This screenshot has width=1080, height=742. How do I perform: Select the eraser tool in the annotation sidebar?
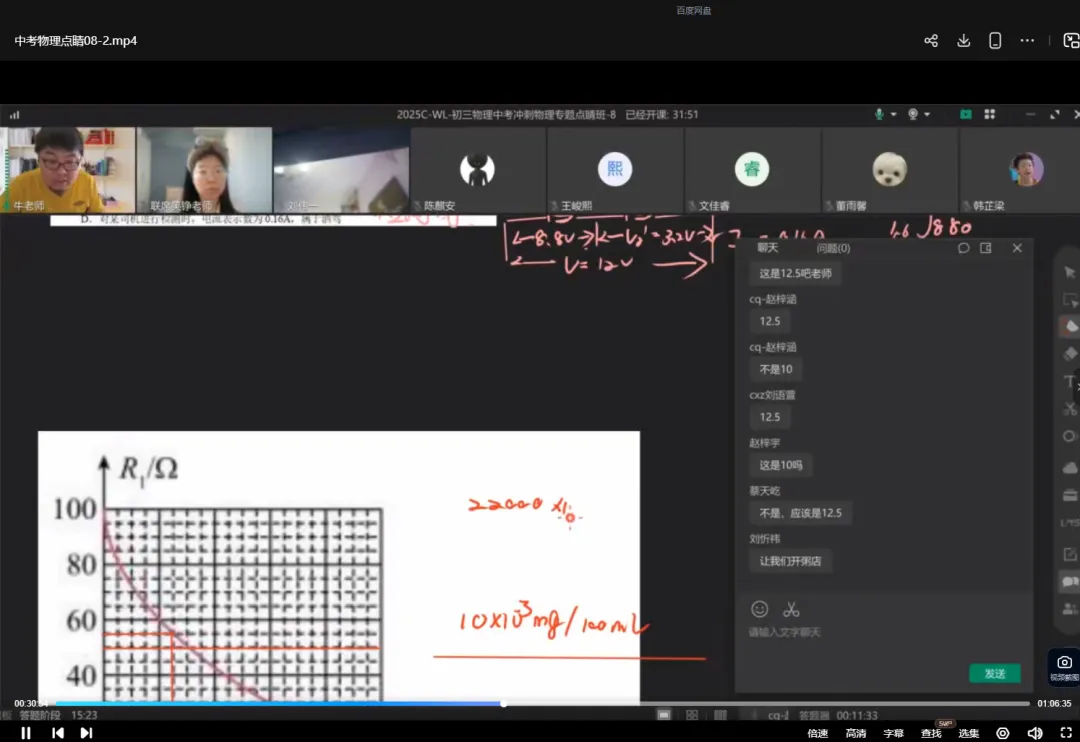(x=1069, y=354)
